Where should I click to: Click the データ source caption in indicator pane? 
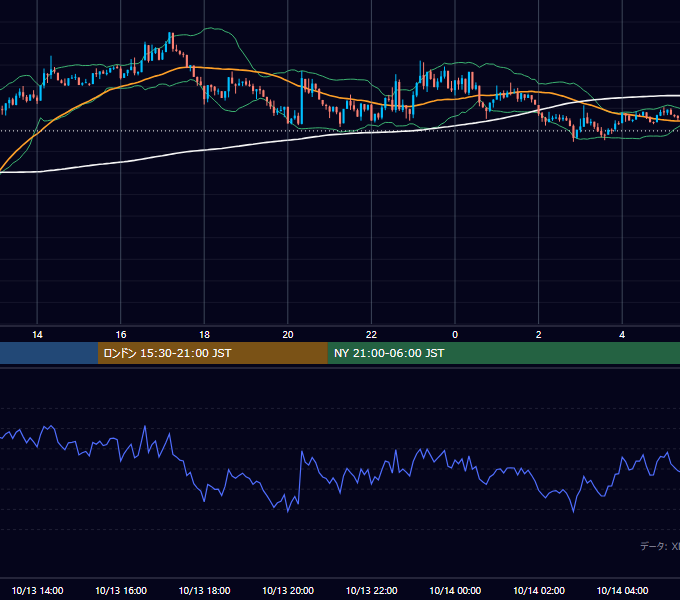tap(660, 546)
